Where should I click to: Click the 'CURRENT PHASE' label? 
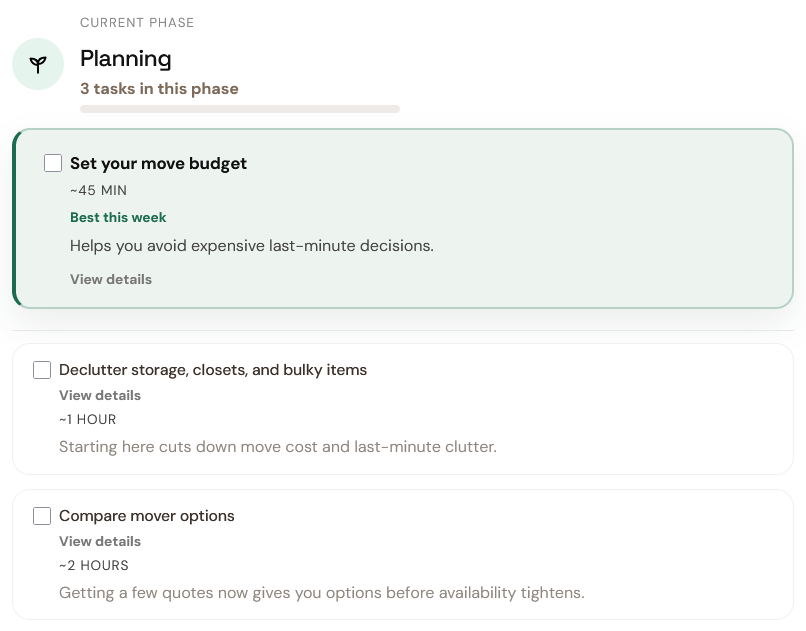[x=137, y=23]
